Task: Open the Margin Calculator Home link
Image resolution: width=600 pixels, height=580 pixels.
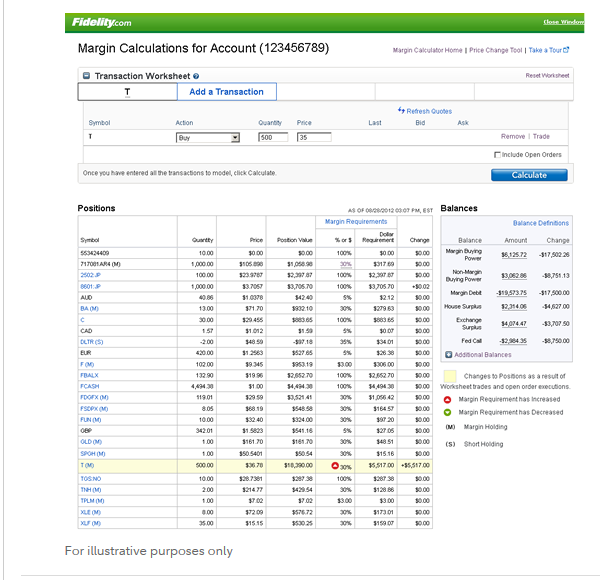Action: pyautogui.click(x=427, y=50)
